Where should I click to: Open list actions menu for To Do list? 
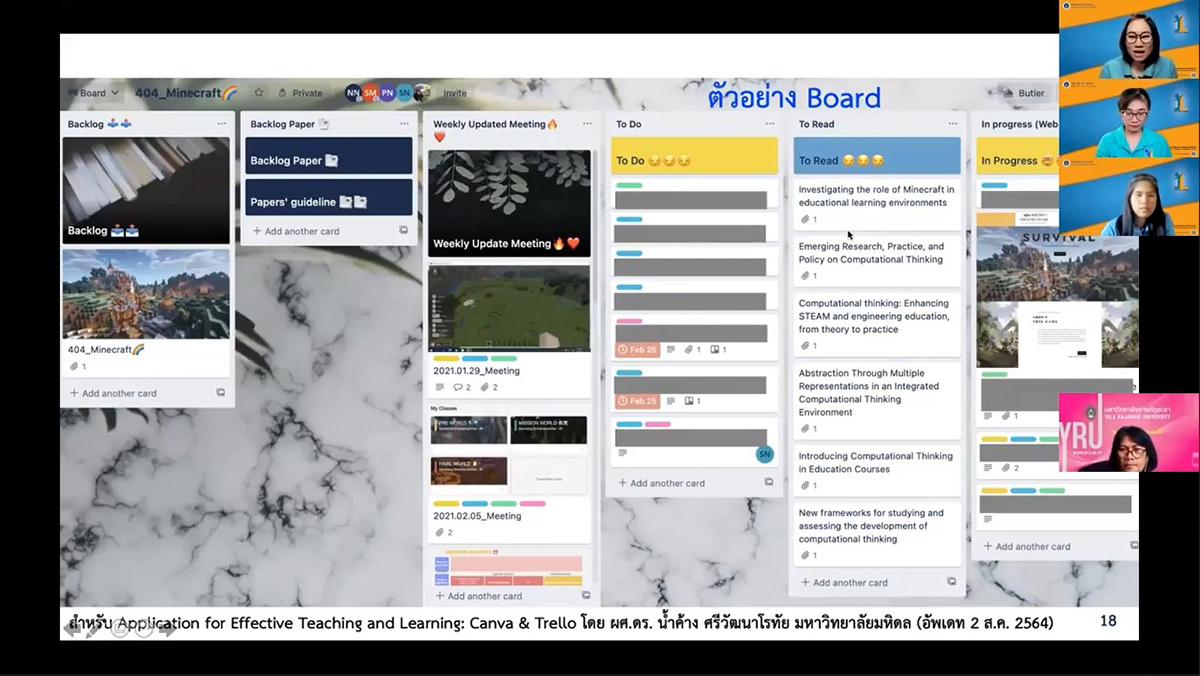pyautogui.click(x=770, y=124)
